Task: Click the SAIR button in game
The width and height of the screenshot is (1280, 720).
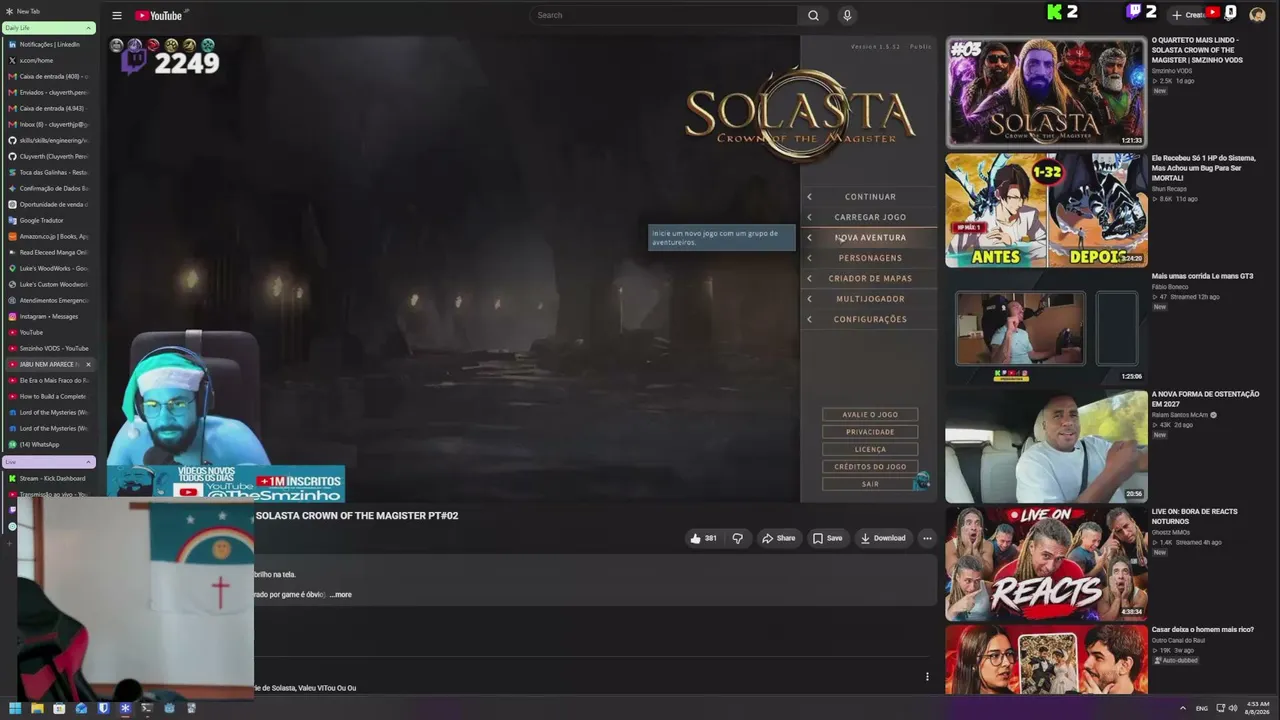Action: (x=870, y=484)
